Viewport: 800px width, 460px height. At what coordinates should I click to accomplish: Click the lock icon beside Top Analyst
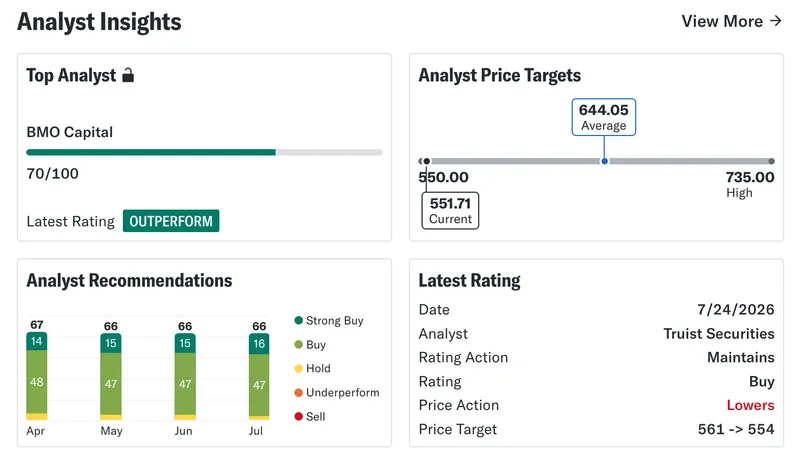click(128, 75)
